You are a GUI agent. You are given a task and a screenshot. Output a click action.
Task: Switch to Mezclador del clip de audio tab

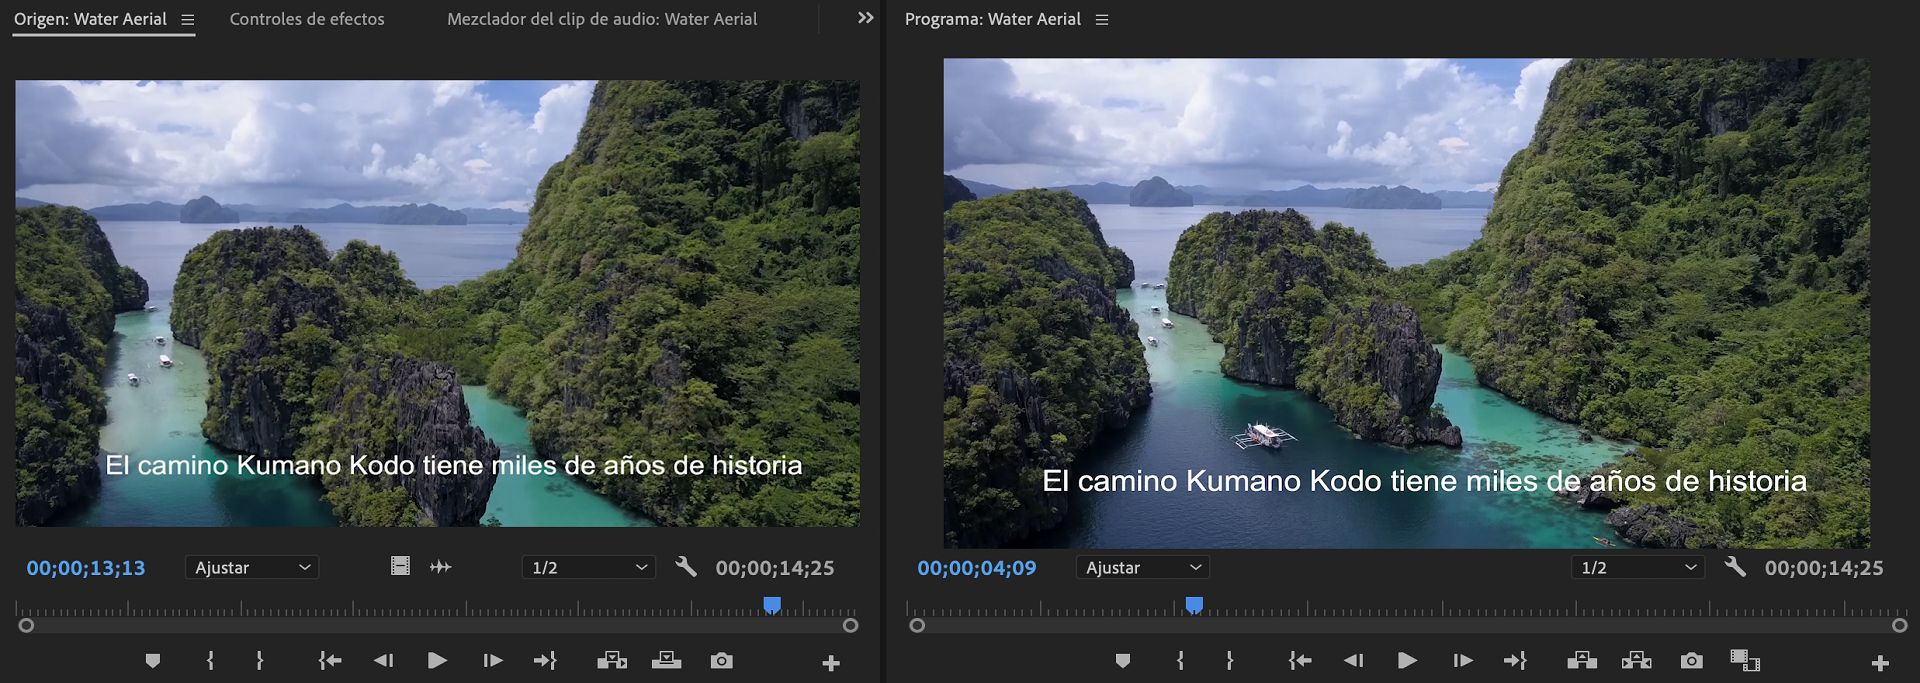click(x=602, y=19)
